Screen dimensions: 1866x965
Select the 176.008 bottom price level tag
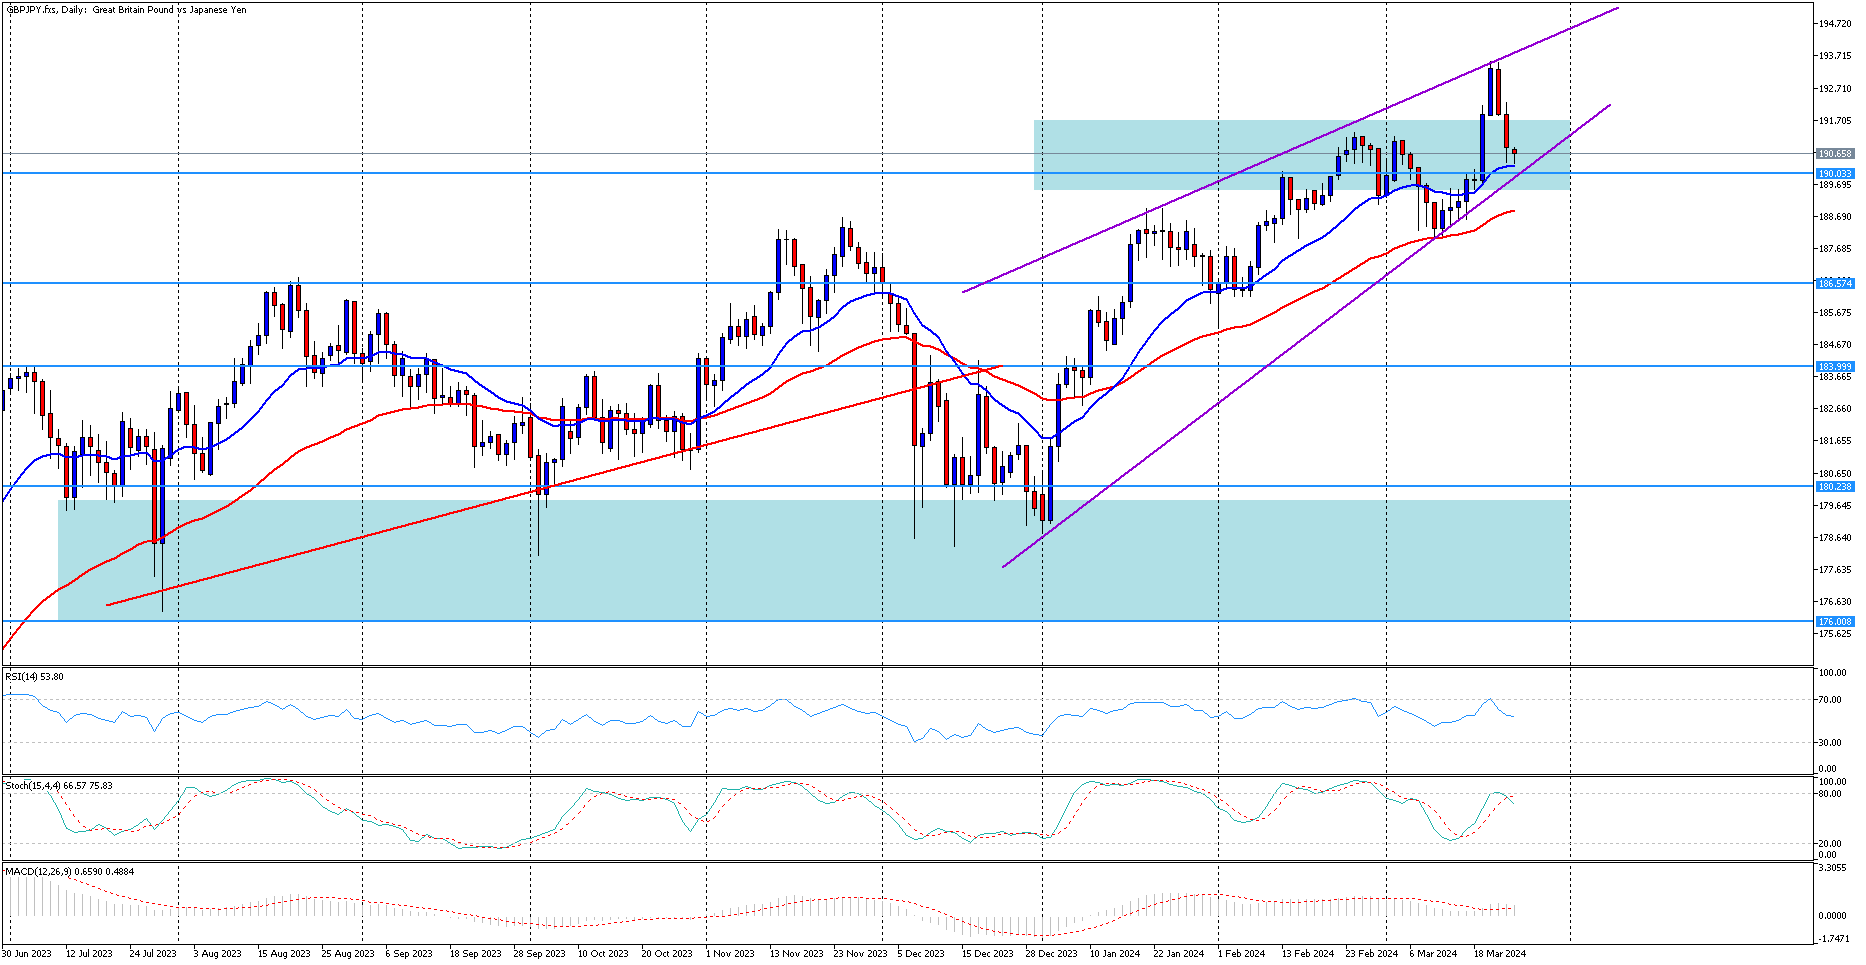1835,622
